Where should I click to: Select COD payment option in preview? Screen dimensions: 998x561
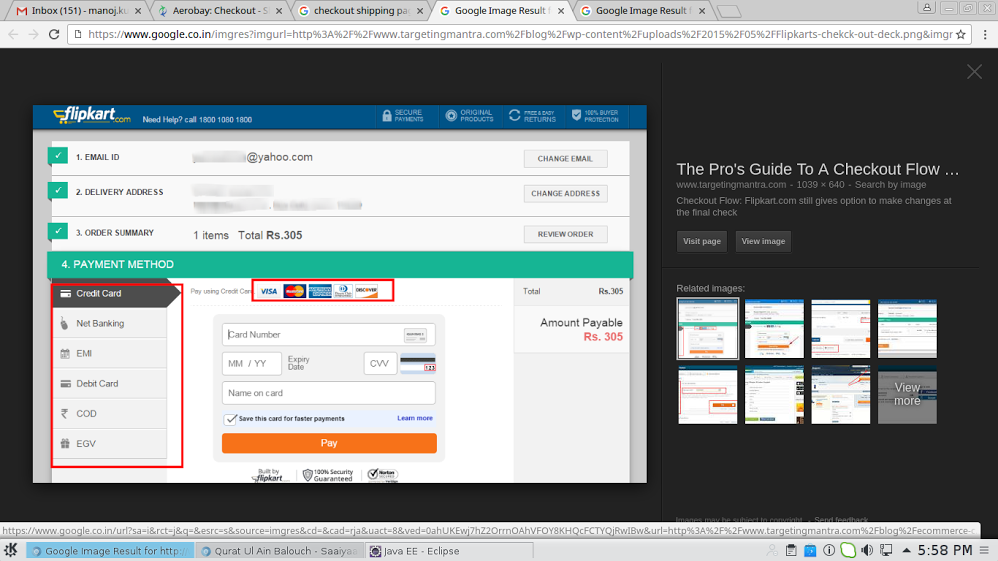pyautogui.click(x=110, y=413)
